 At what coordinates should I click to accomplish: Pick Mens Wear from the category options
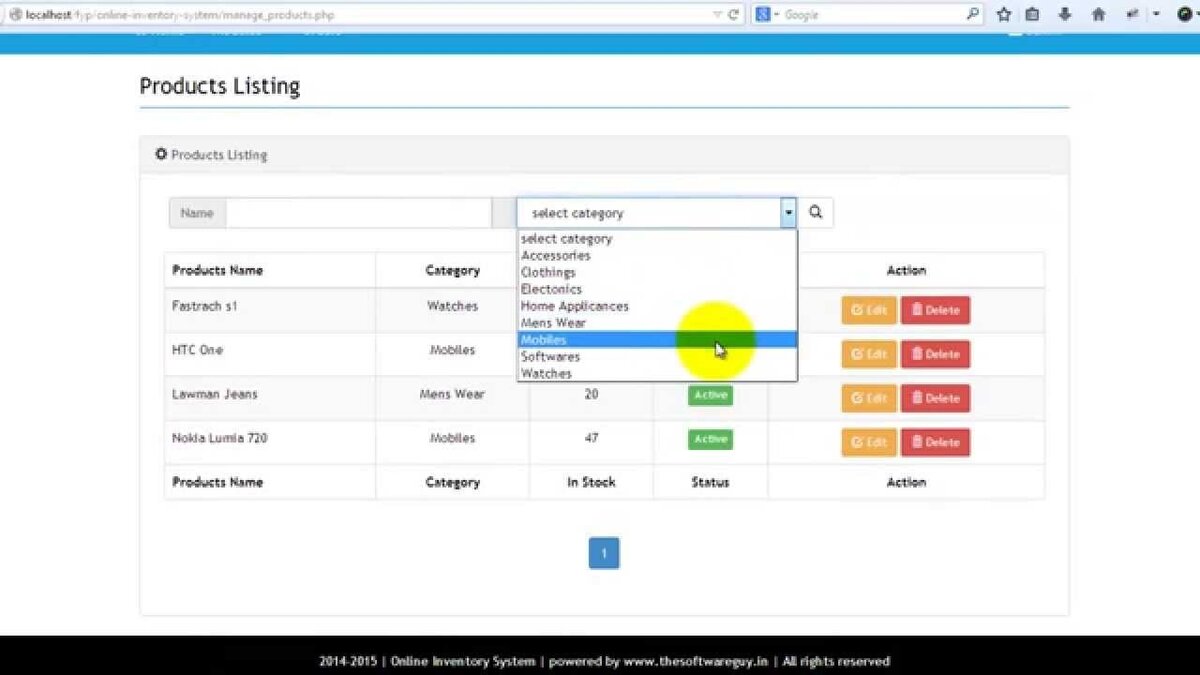point(657,323)
